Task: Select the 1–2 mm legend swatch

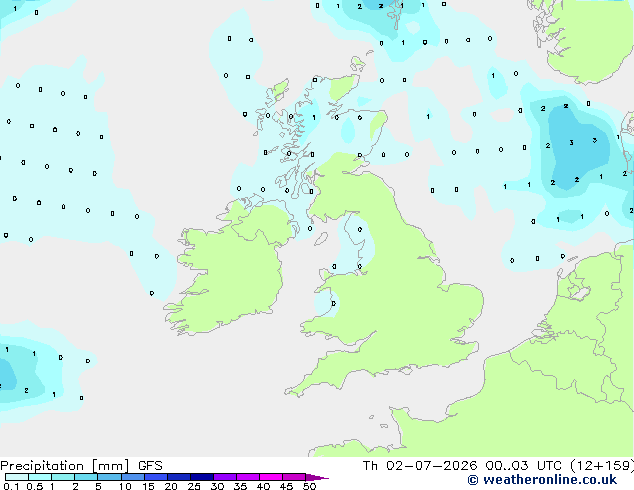Action: 63,477
